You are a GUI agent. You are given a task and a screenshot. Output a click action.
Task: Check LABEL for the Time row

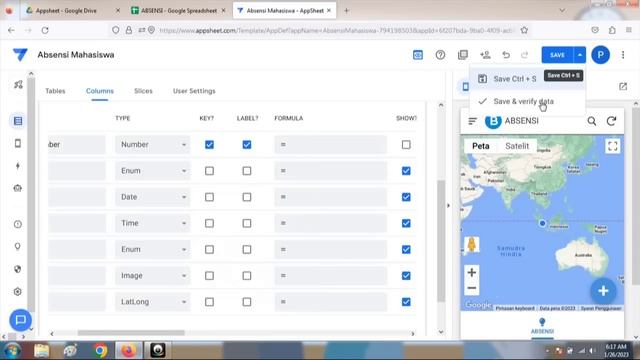[x=247, y=223]
